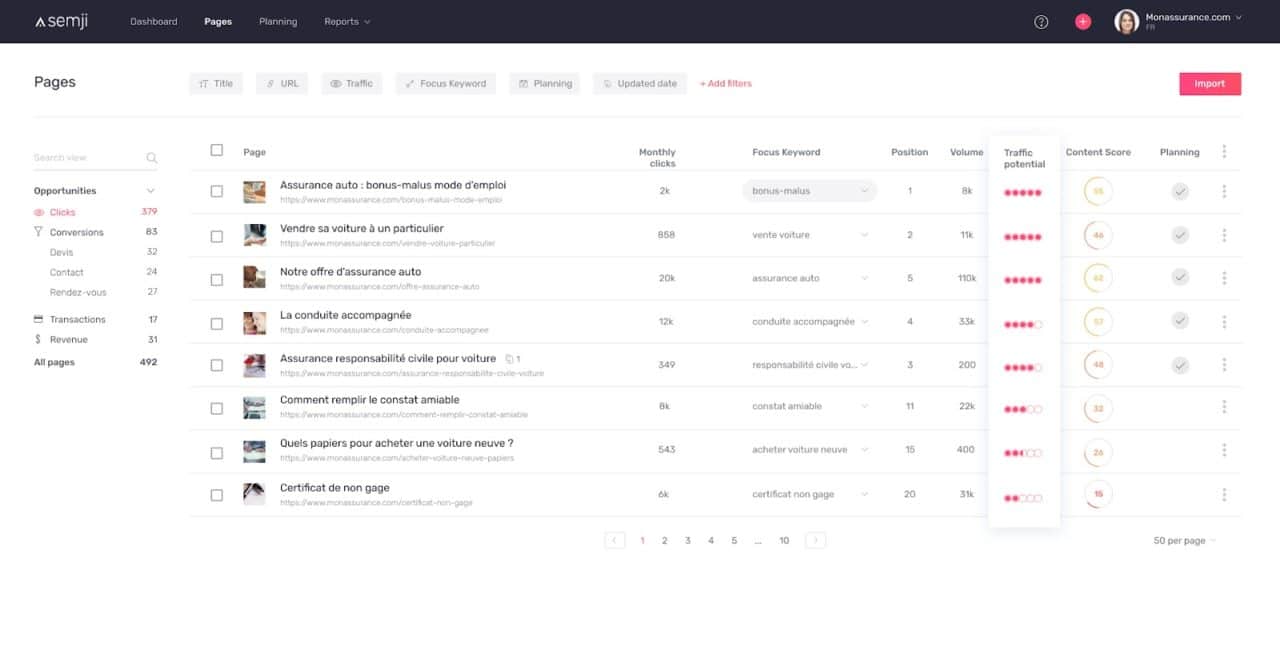Open the Reports menu
Image resolution: width=1280 pixels, height=666 pixels.
(x=346, y=22)
